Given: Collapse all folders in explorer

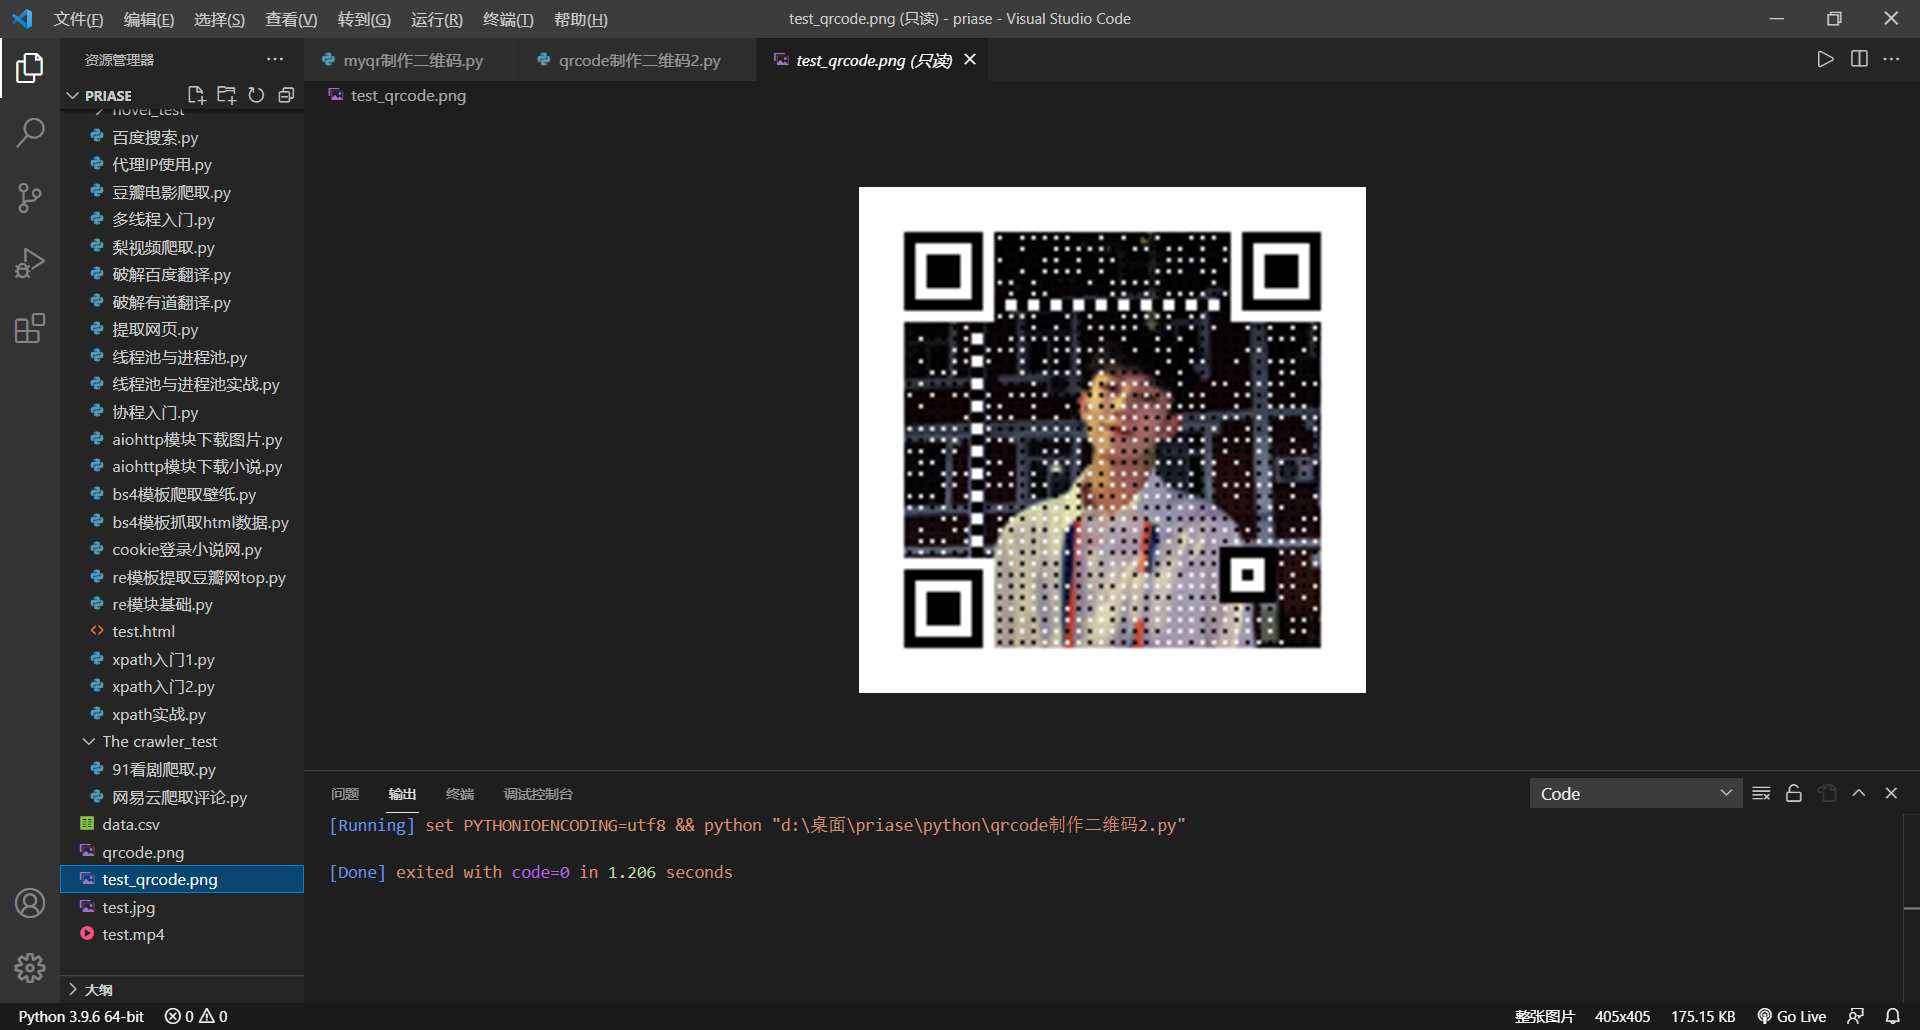Looking at the screenshot, I should tap(286, 95).
